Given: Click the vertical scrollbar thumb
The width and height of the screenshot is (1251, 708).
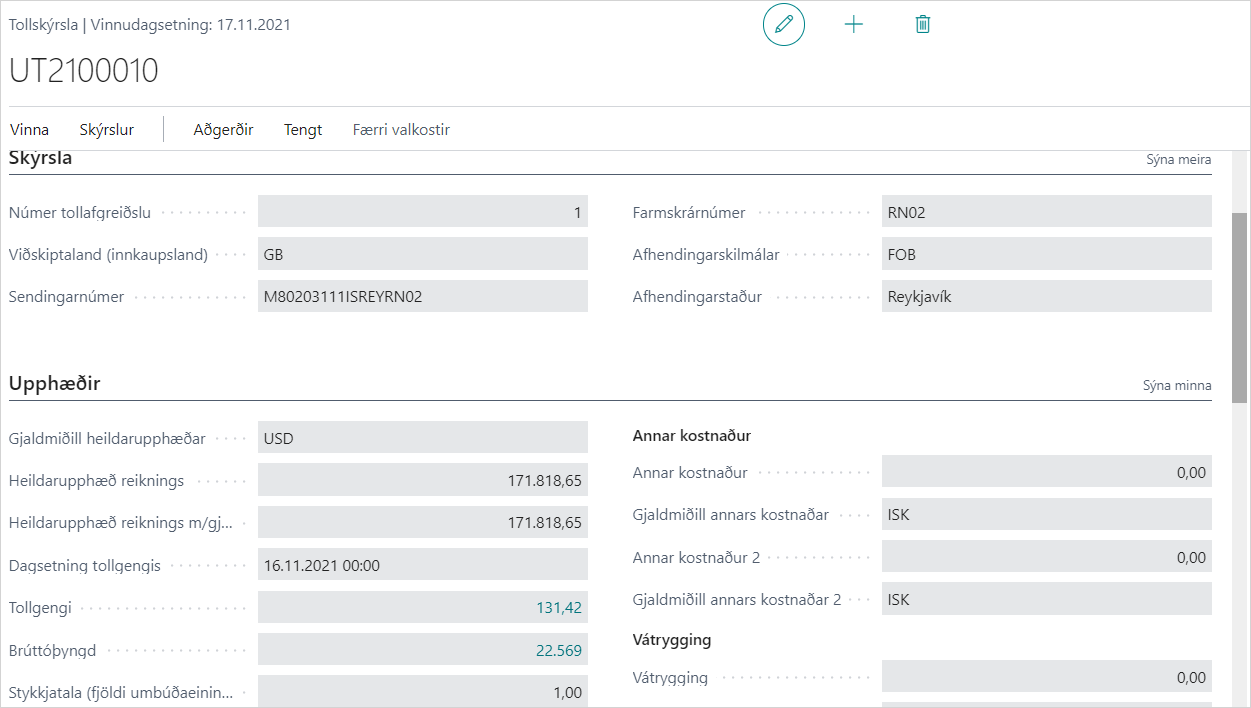Looking at the screenshot, I should [1240, 306].
